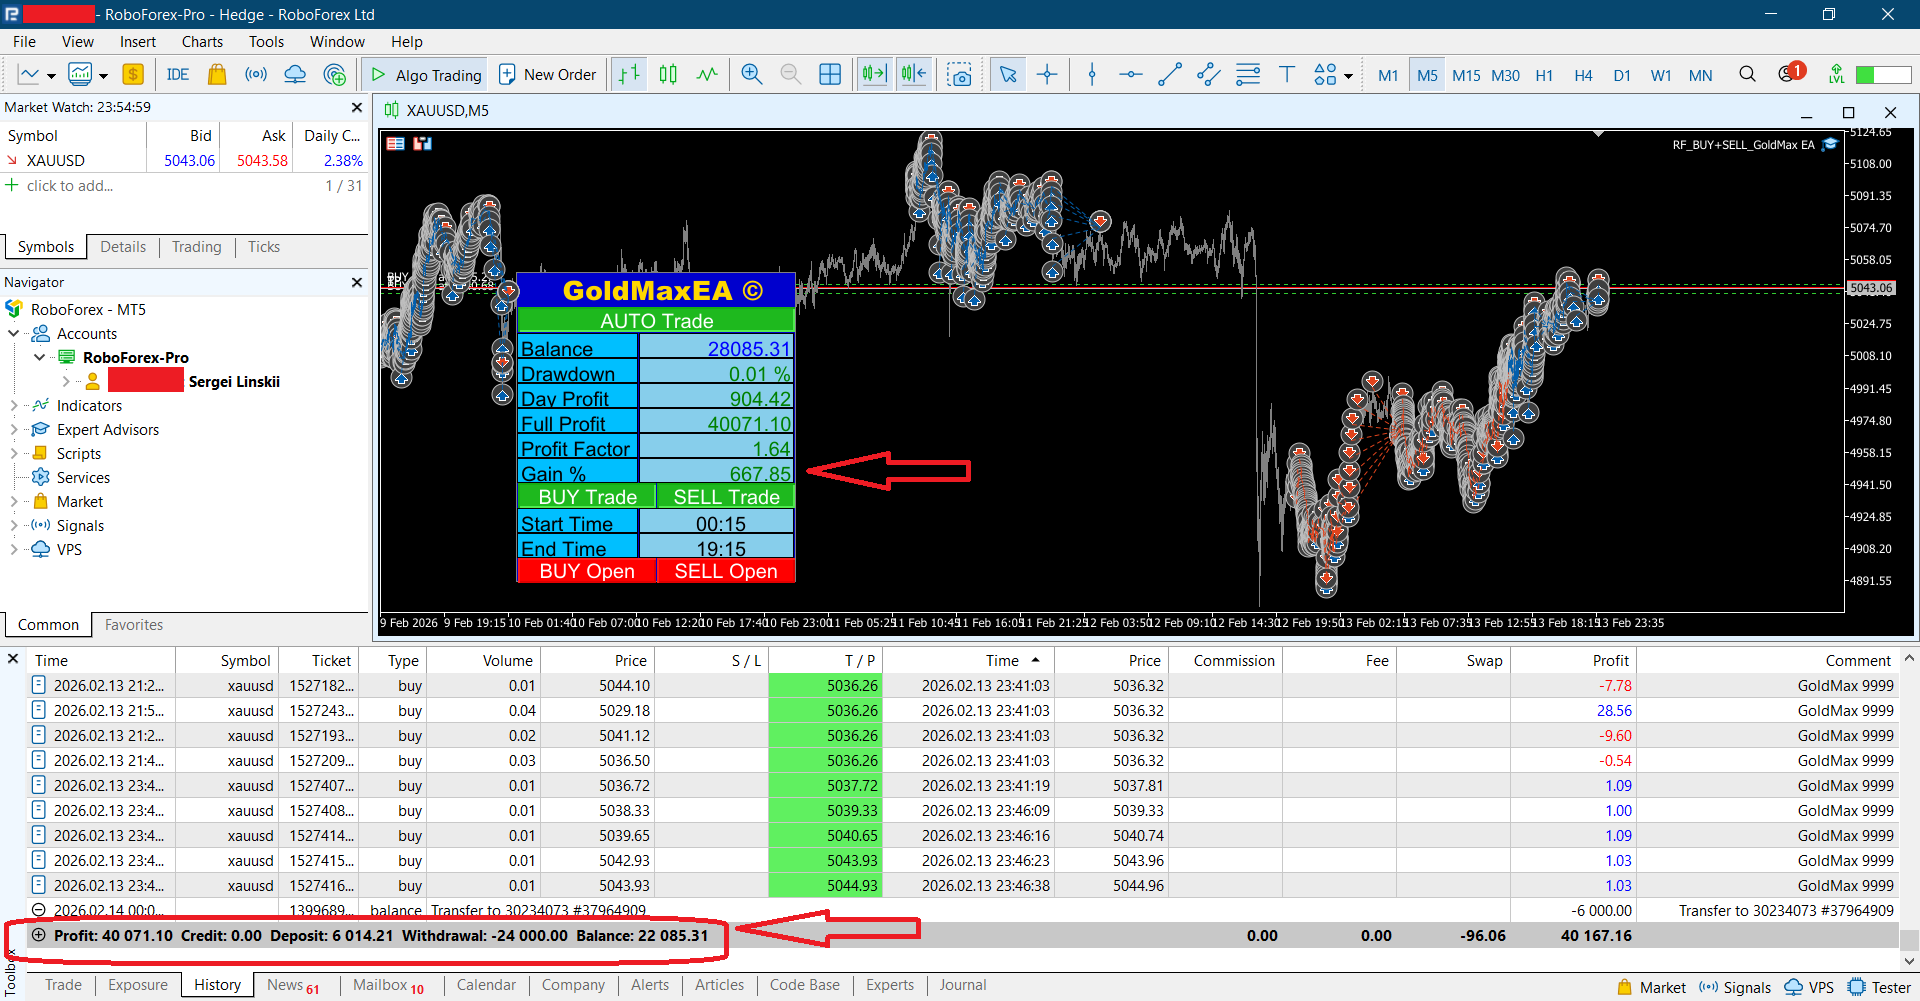1920x1001 pixels.
Task: Click 'click to add...' symbol field
Action: pyautogui.click(x=70, y=186)
